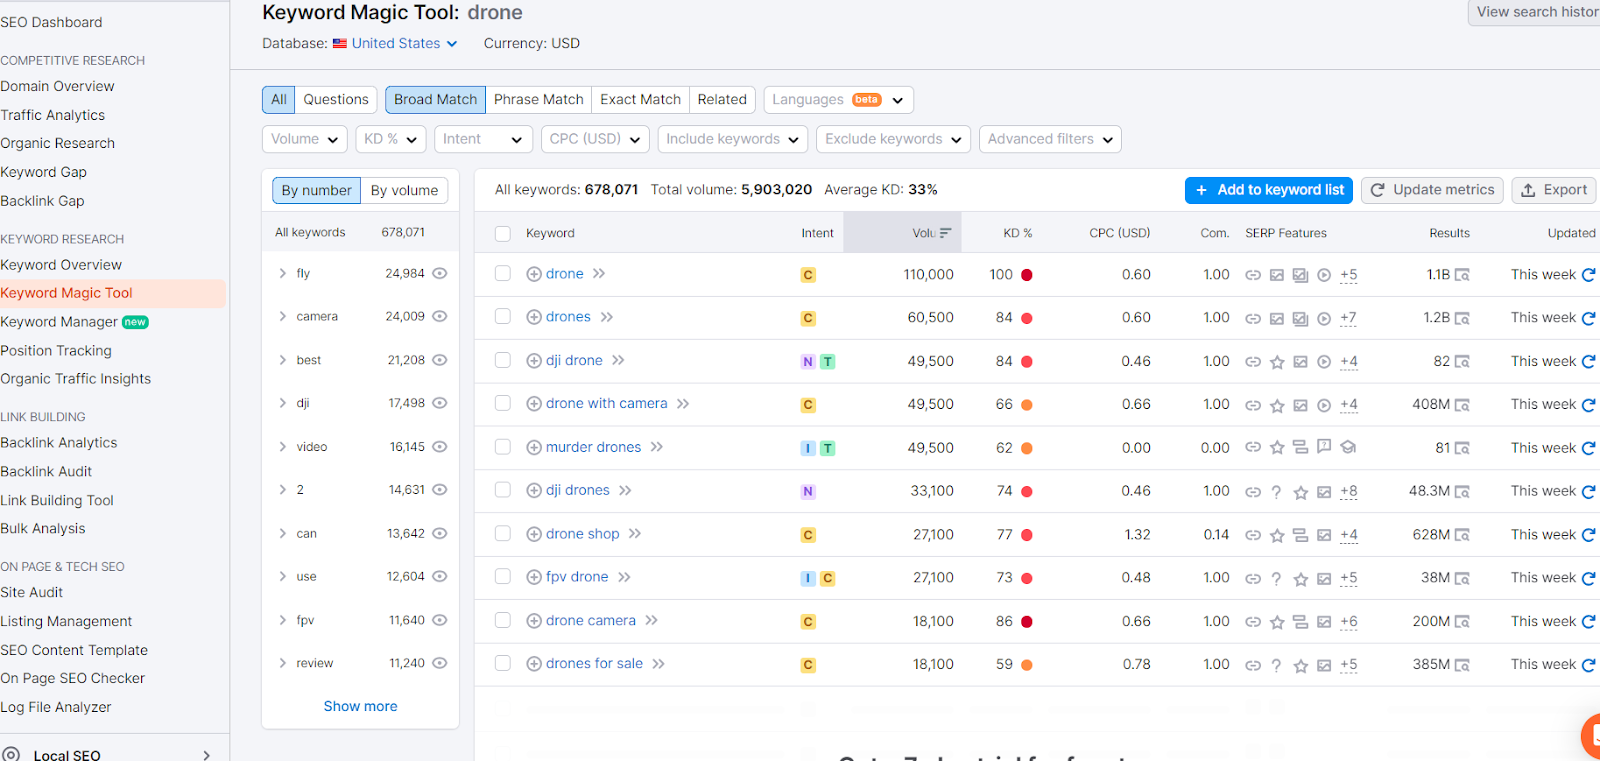Viewport: 1600px width, 761px height.
Task: Open the KD % filter dropdown
Action: [x=391, y=139]
